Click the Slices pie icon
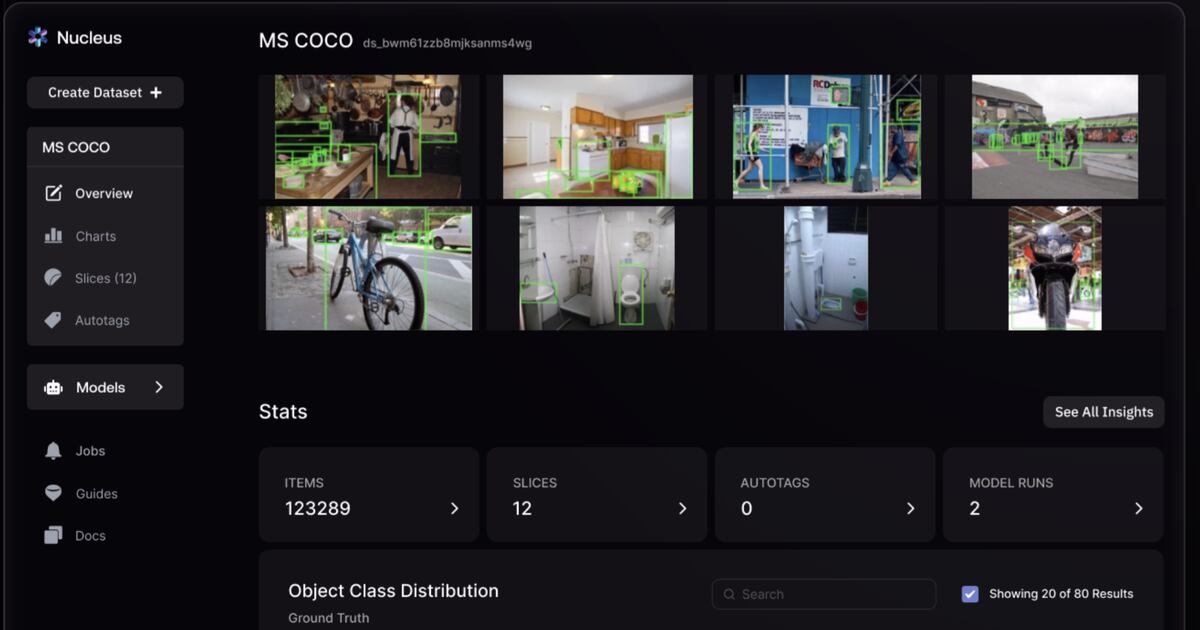 (x=54, y=278)
